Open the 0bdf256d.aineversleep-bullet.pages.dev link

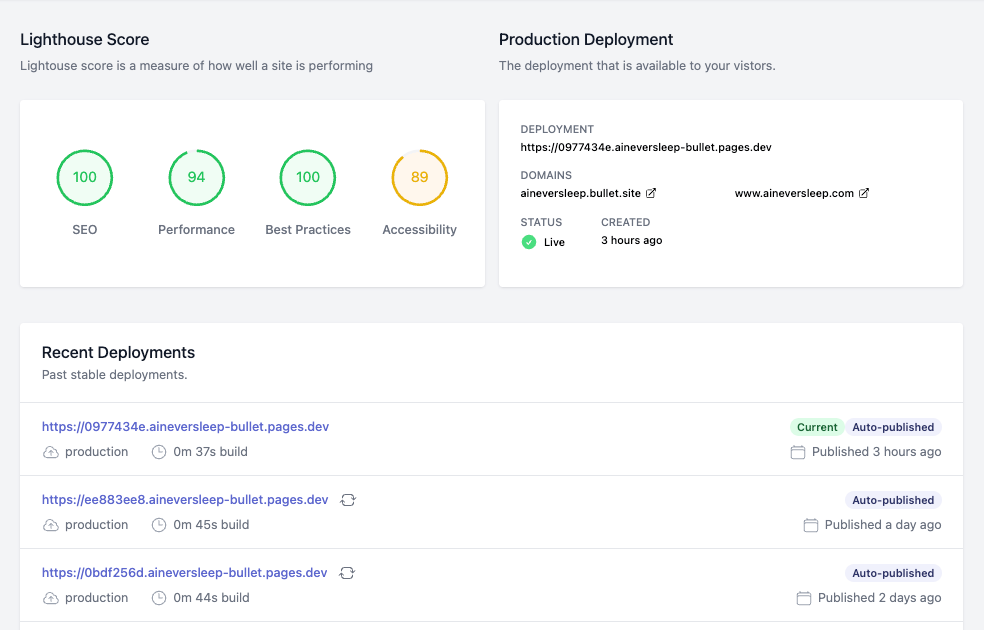tap(184, 573)
